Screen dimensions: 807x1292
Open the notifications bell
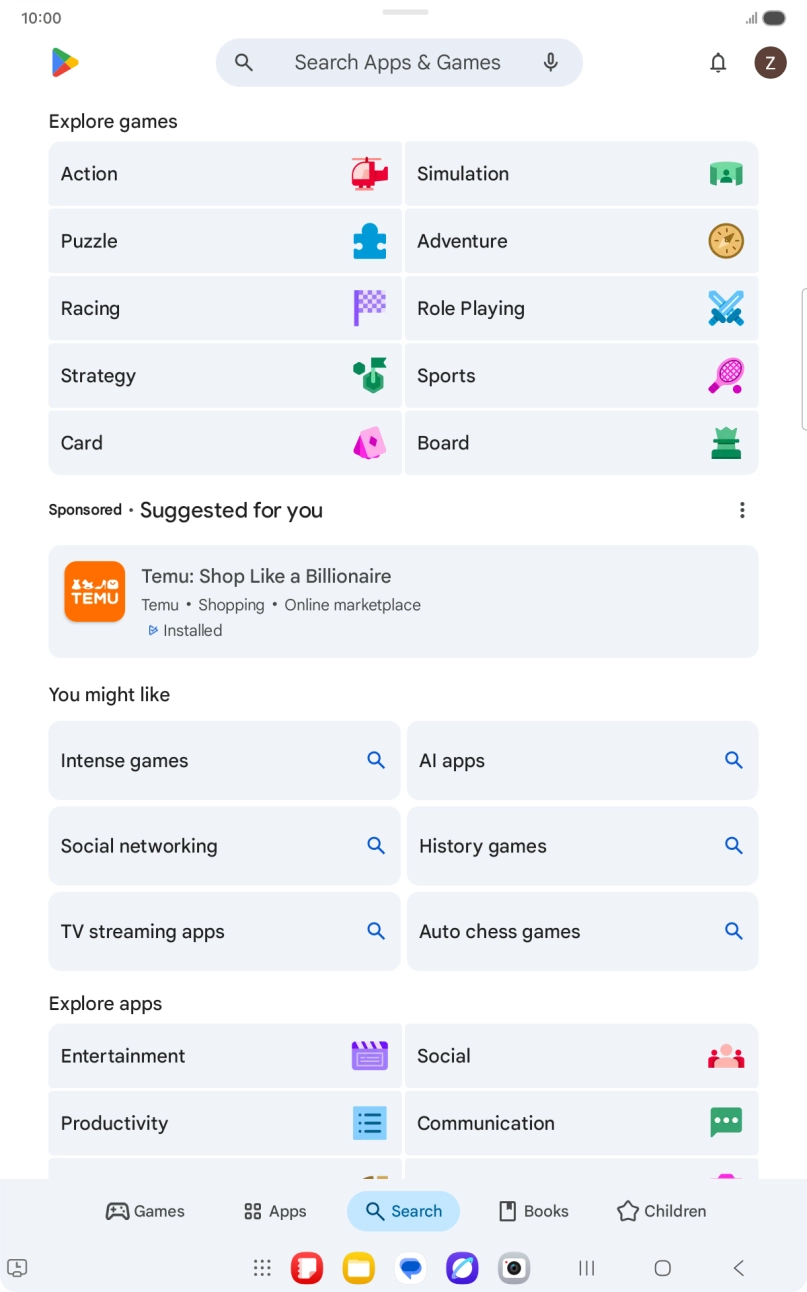(x=718, y=63)
